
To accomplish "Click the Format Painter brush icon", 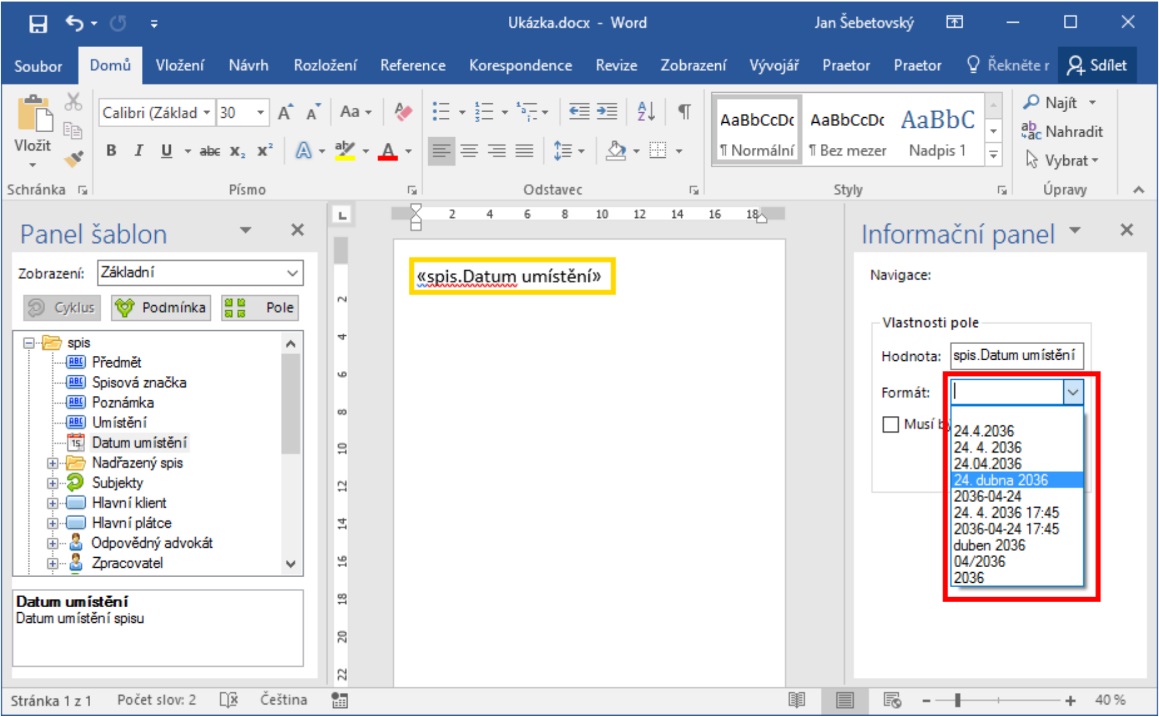I will point(73,158).
